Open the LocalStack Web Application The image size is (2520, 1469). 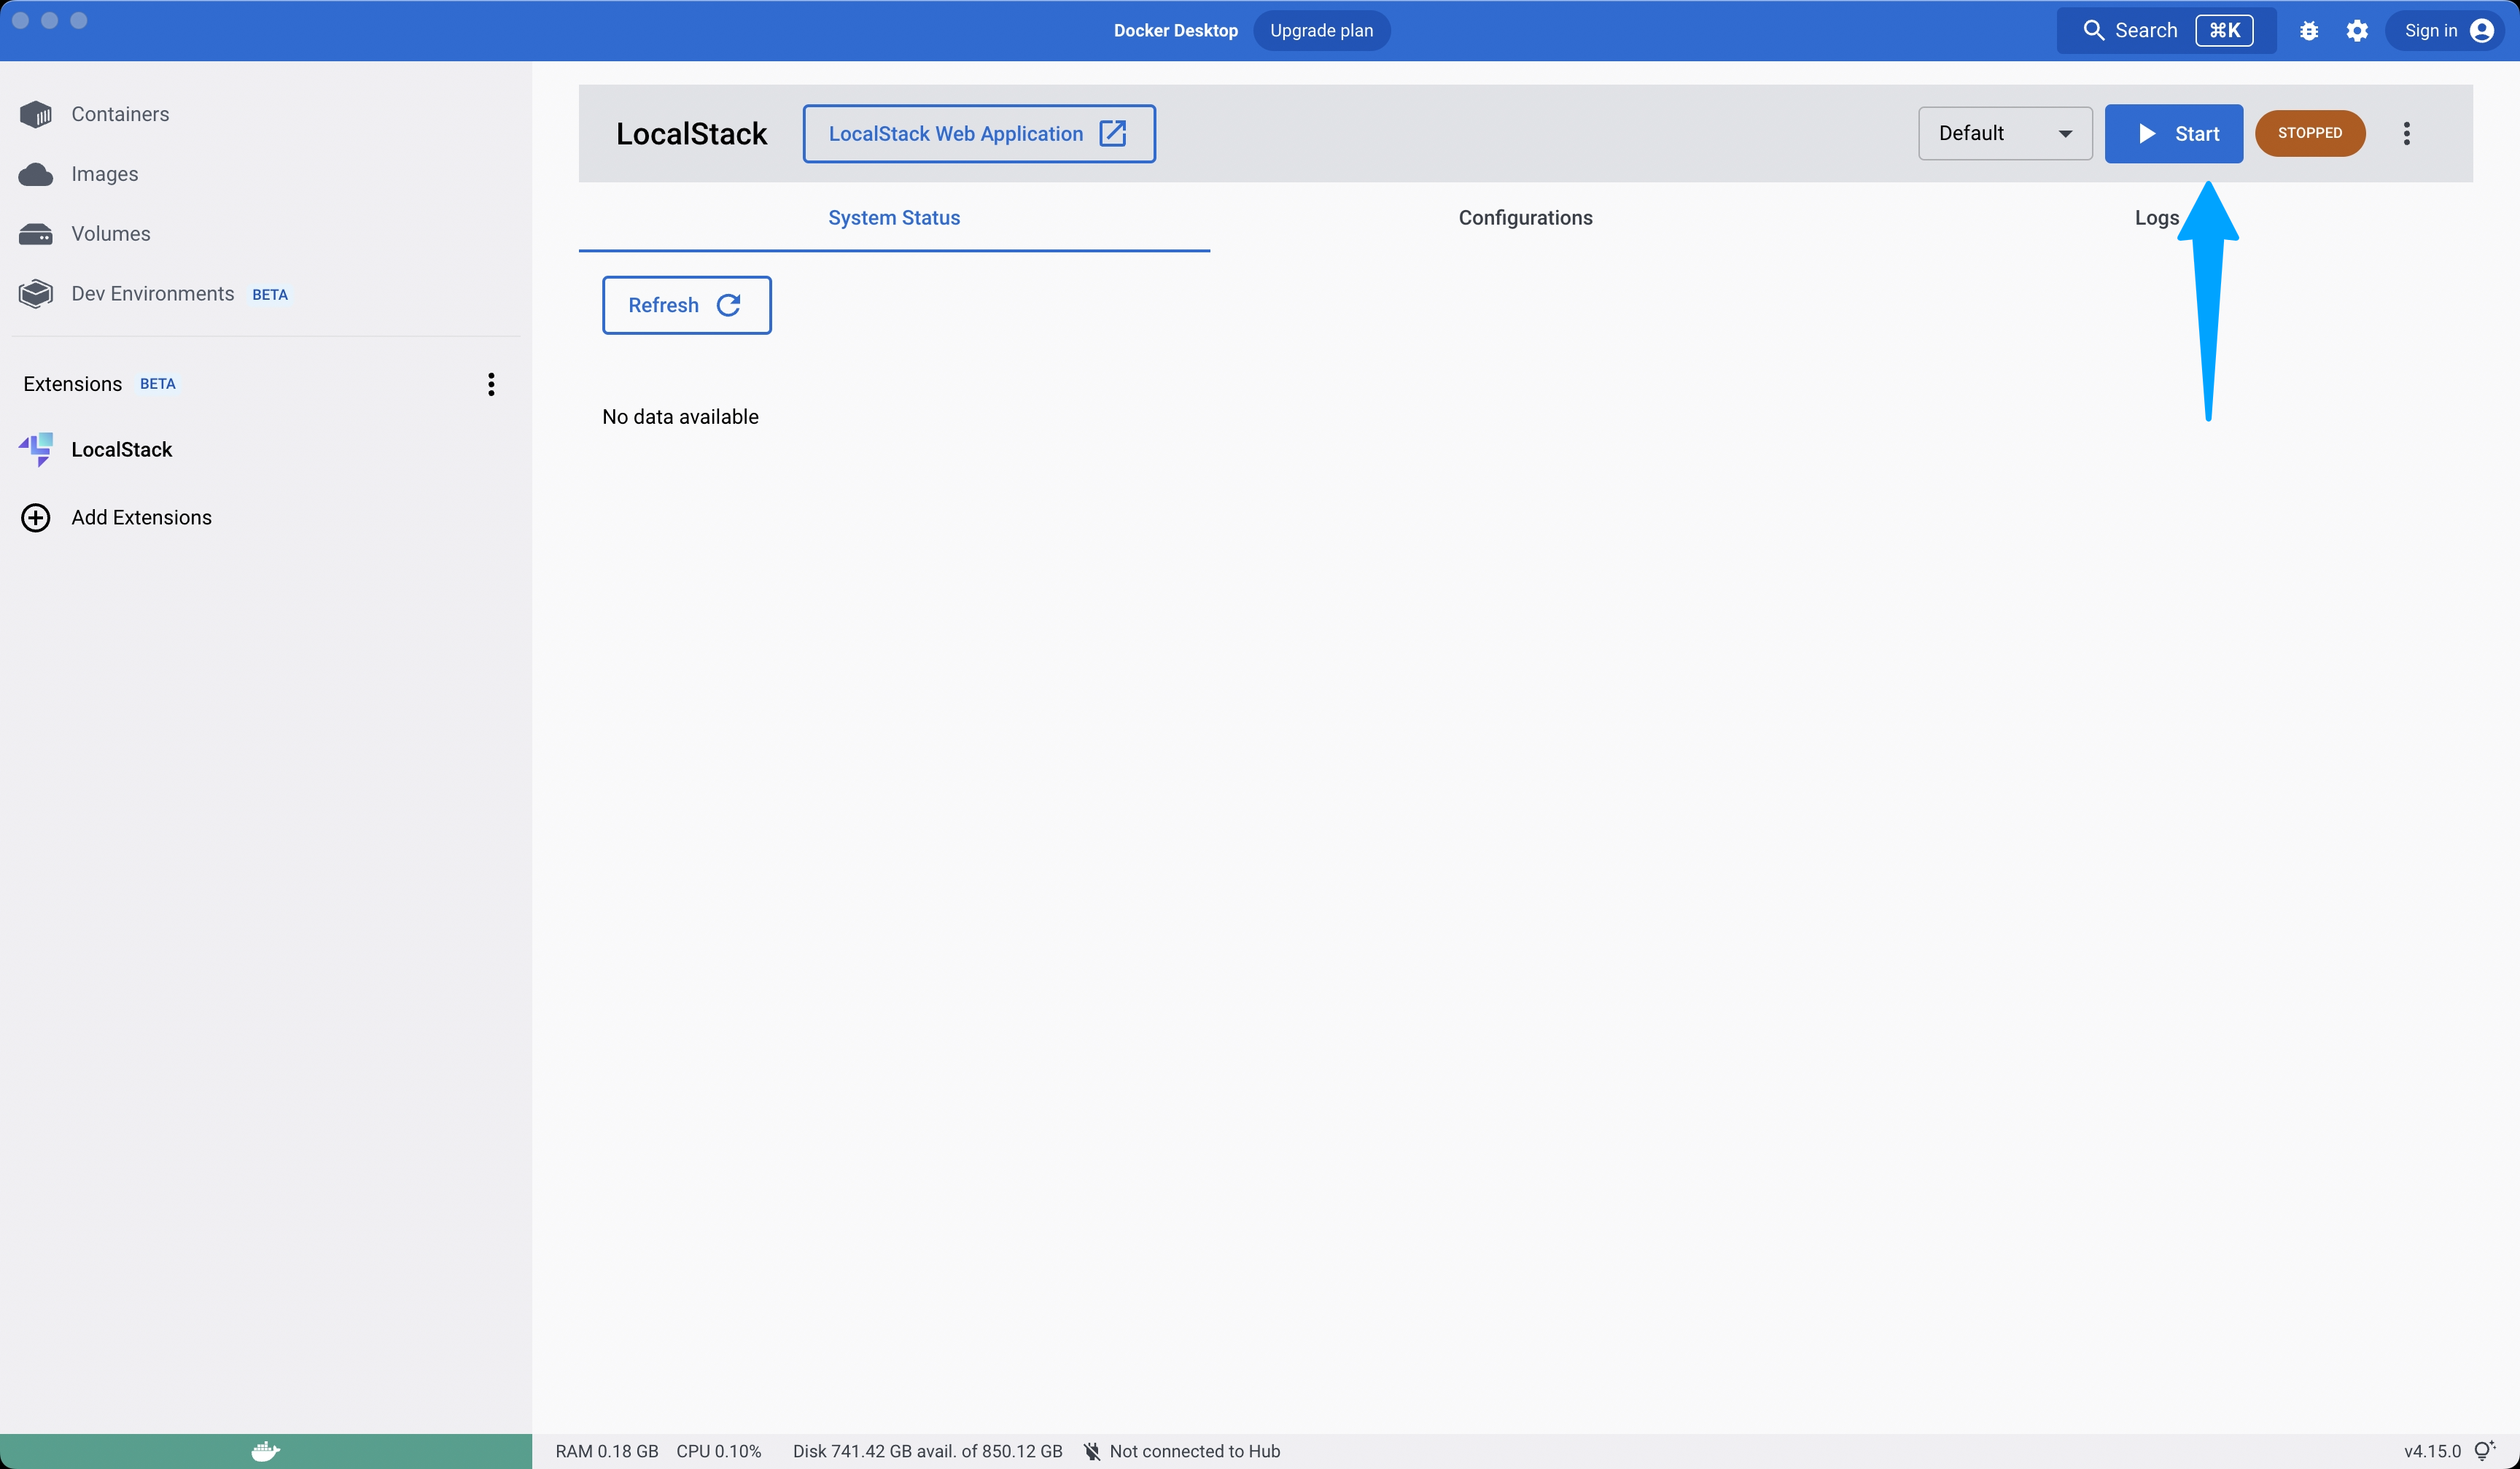(x=978, y=133)
